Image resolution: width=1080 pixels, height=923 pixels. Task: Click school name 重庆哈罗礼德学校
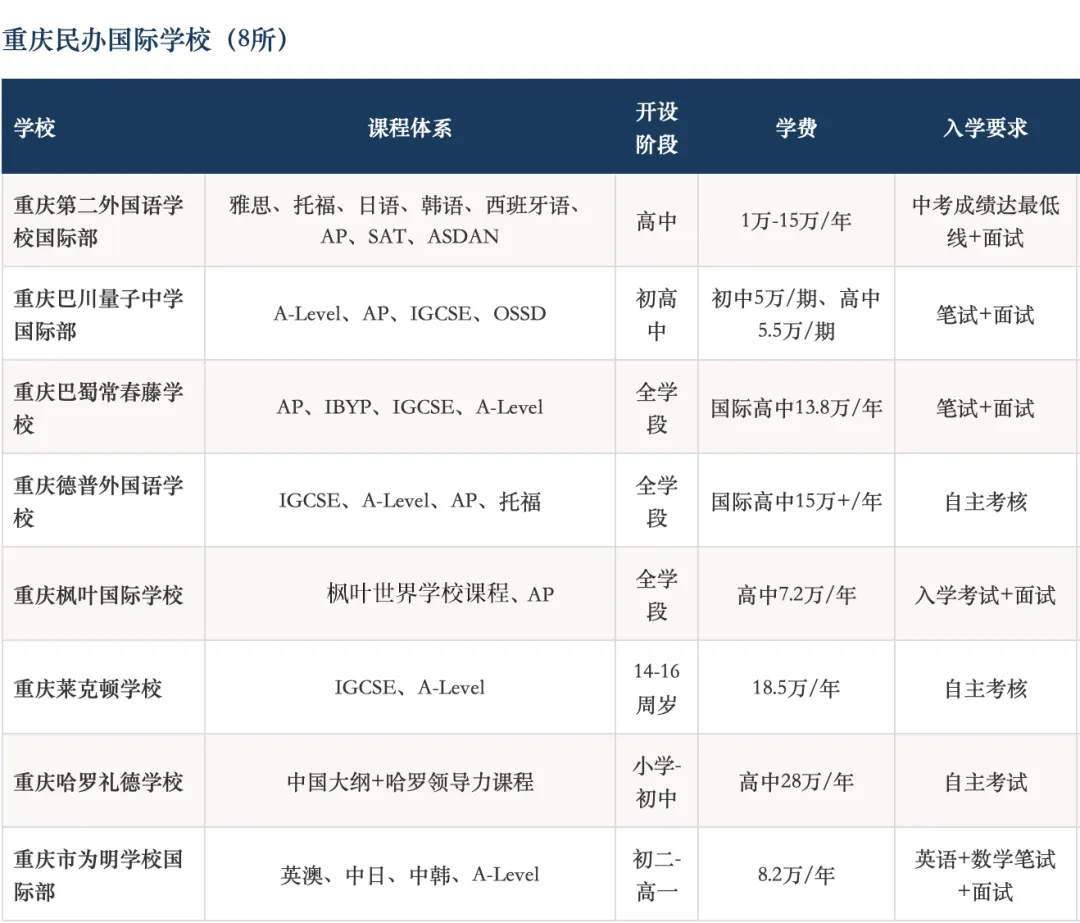(x=98, y=782)
